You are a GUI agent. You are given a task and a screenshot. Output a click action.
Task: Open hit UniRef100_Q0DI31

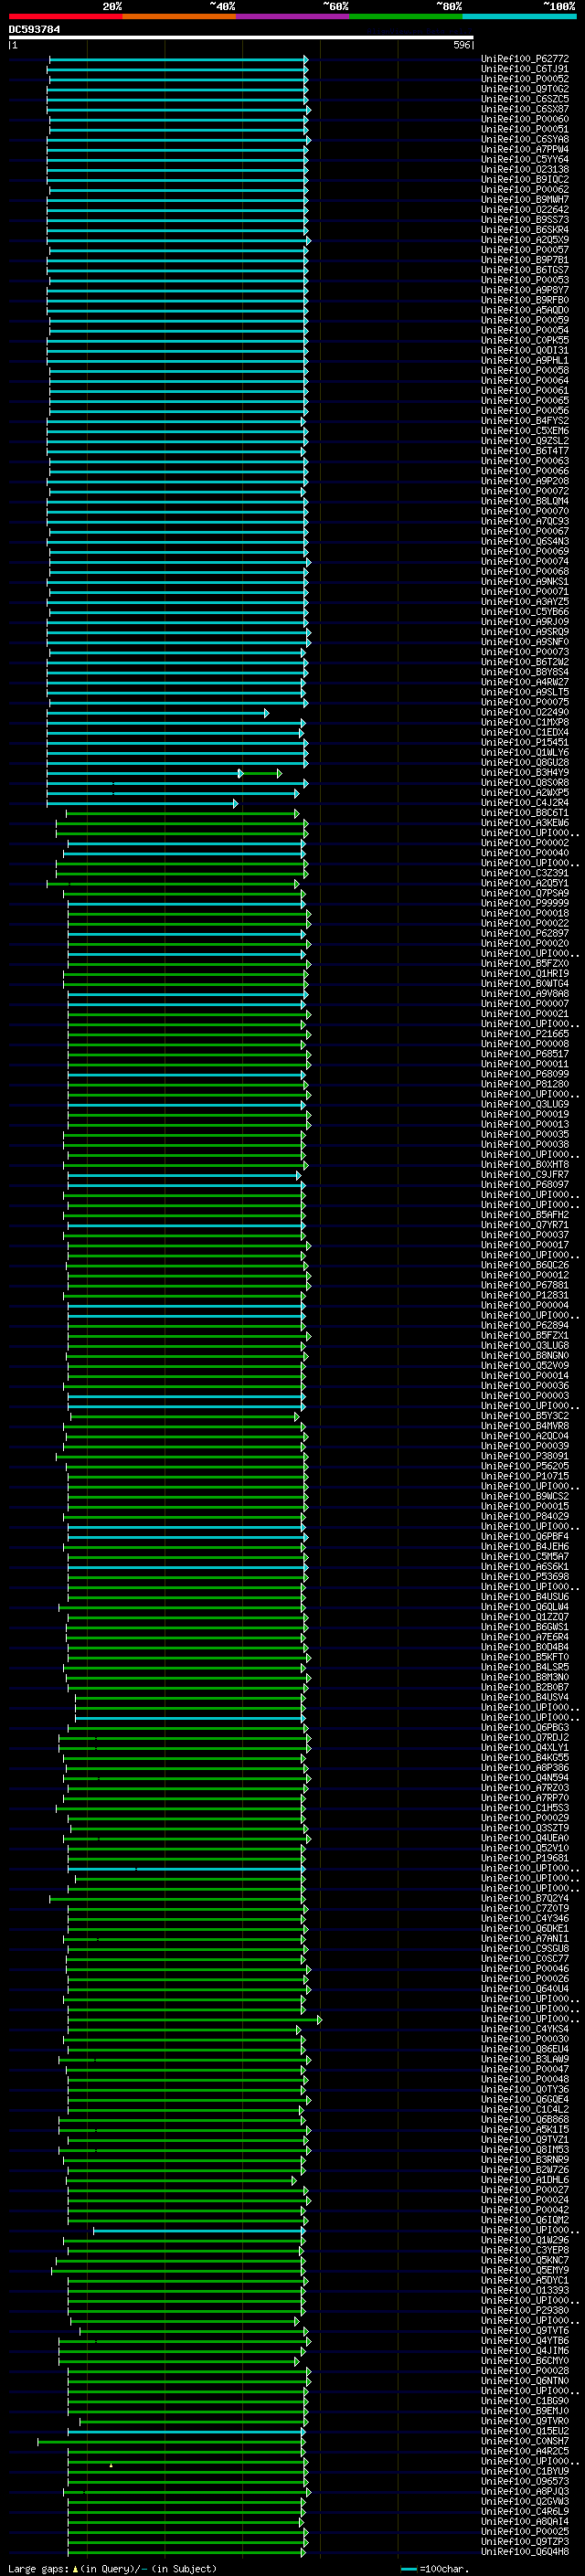click(525, 350)
